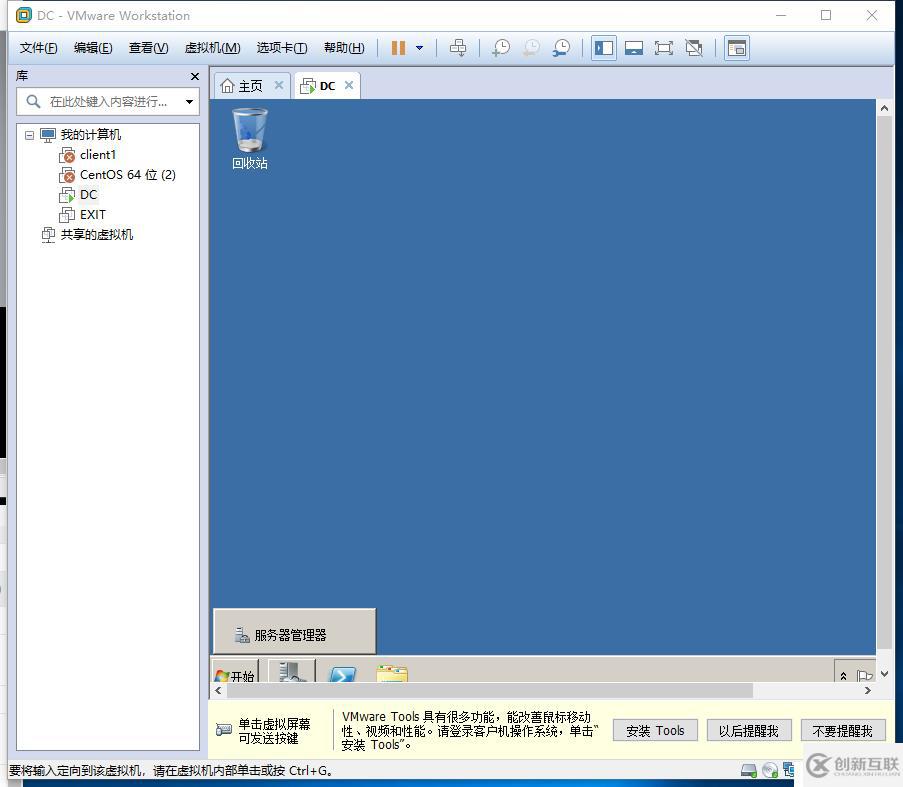903x787 pixels.
Task: Open the 编辑(E) menu
Action: pos(93,48)
